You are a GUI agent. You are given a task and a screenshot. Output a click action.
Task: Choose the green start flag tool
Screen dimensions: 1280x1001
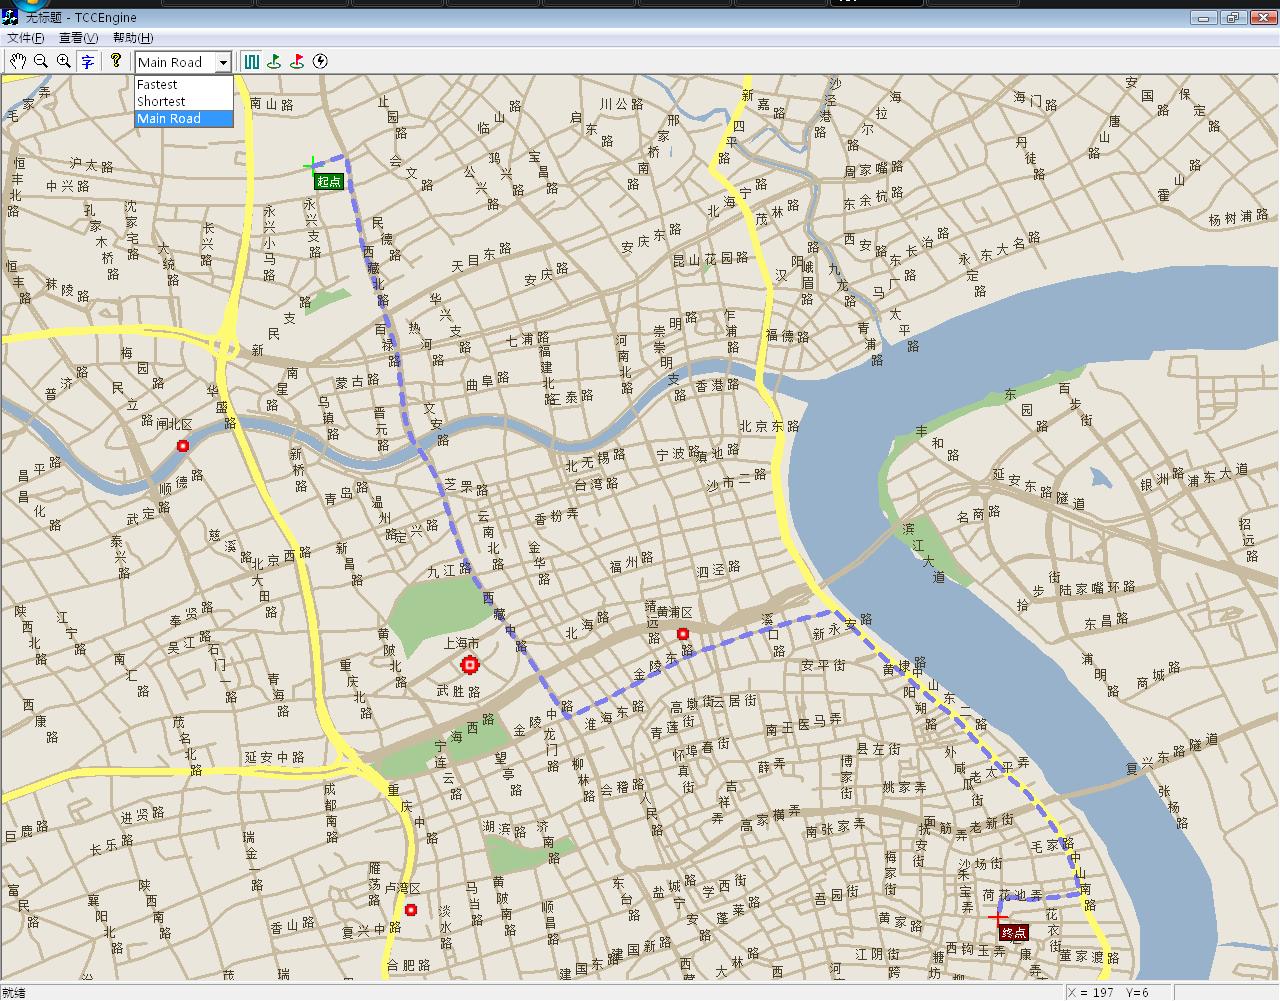[274, 62]
